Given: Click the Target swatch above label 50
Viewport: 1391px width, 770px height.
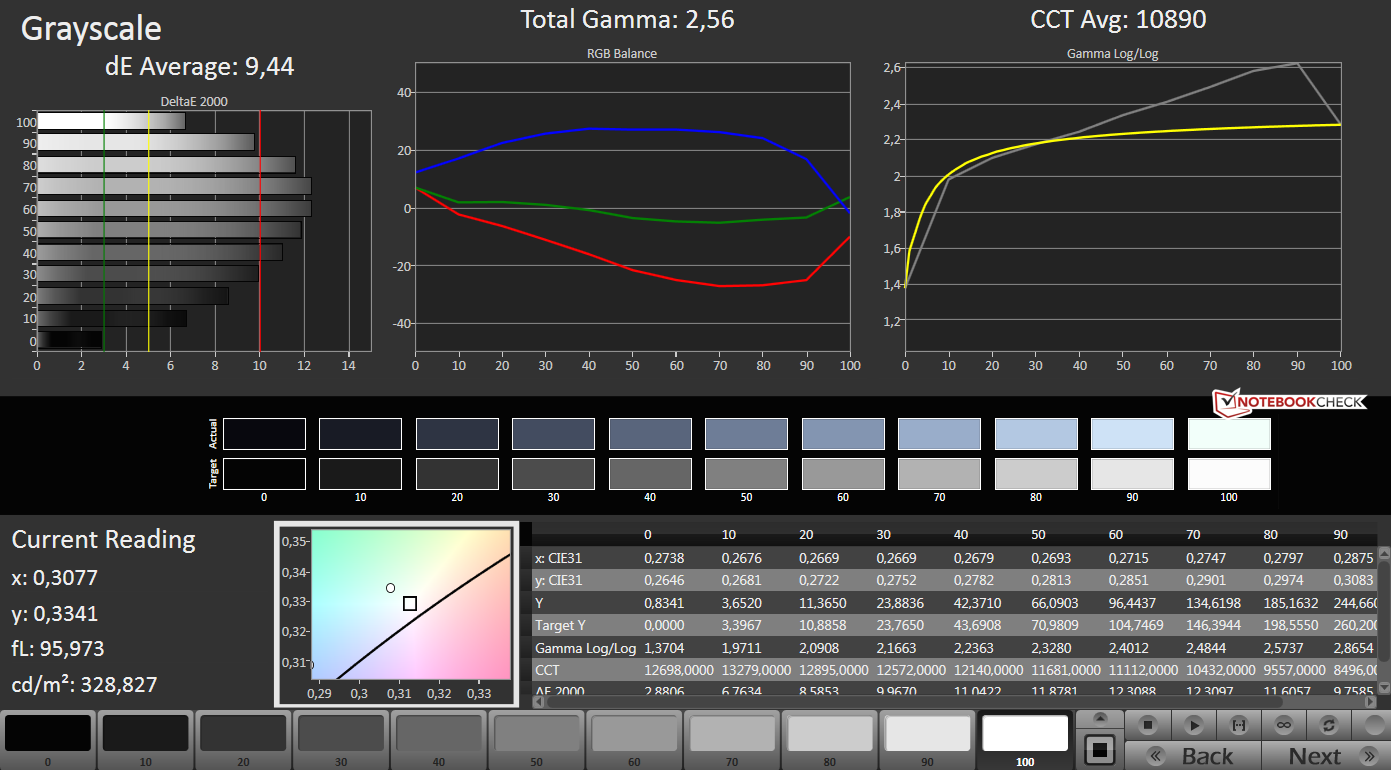Looking at the screenshot, I should click(747, 474).
